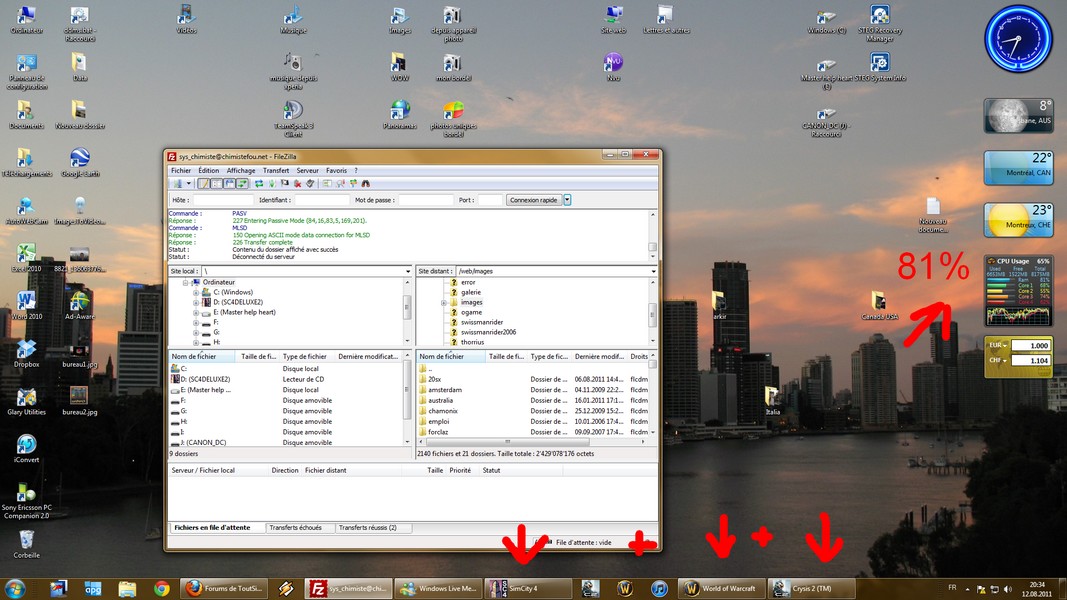Select the Dropbox desktop icon
Viewport: 1067px width, 600px height.
pos(27,353)
